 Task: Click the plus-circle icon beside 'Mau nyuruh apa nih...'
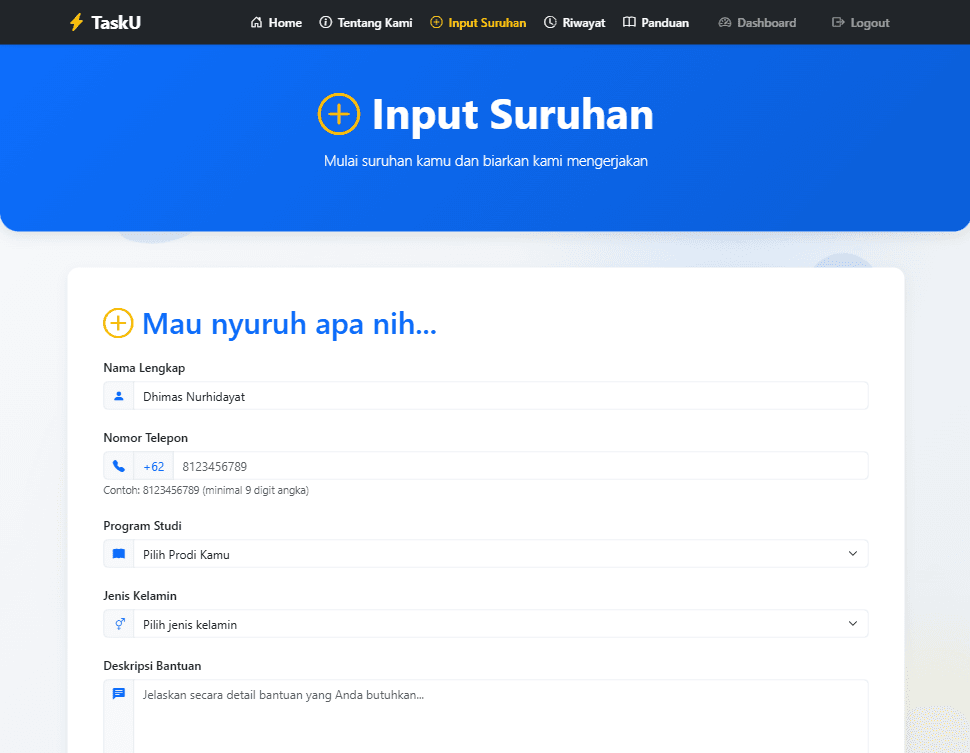118,323
